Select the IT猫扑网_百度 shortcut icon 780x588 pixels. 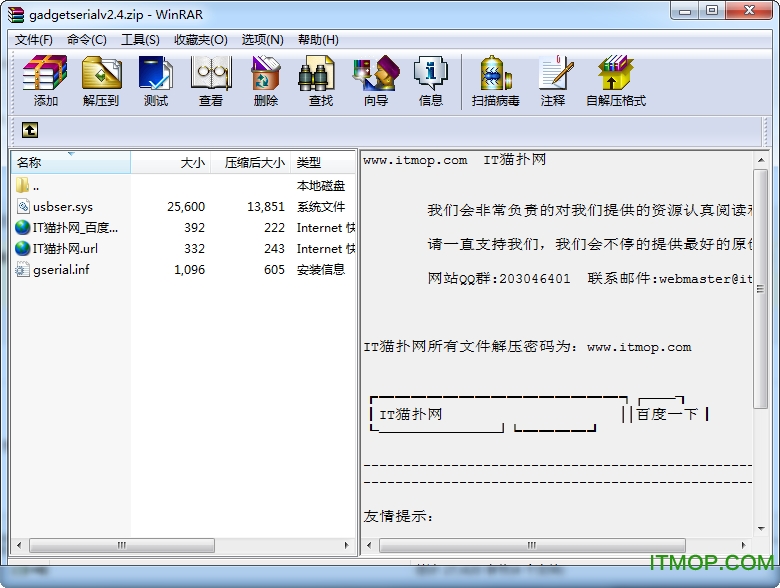(x=23, y=227)
